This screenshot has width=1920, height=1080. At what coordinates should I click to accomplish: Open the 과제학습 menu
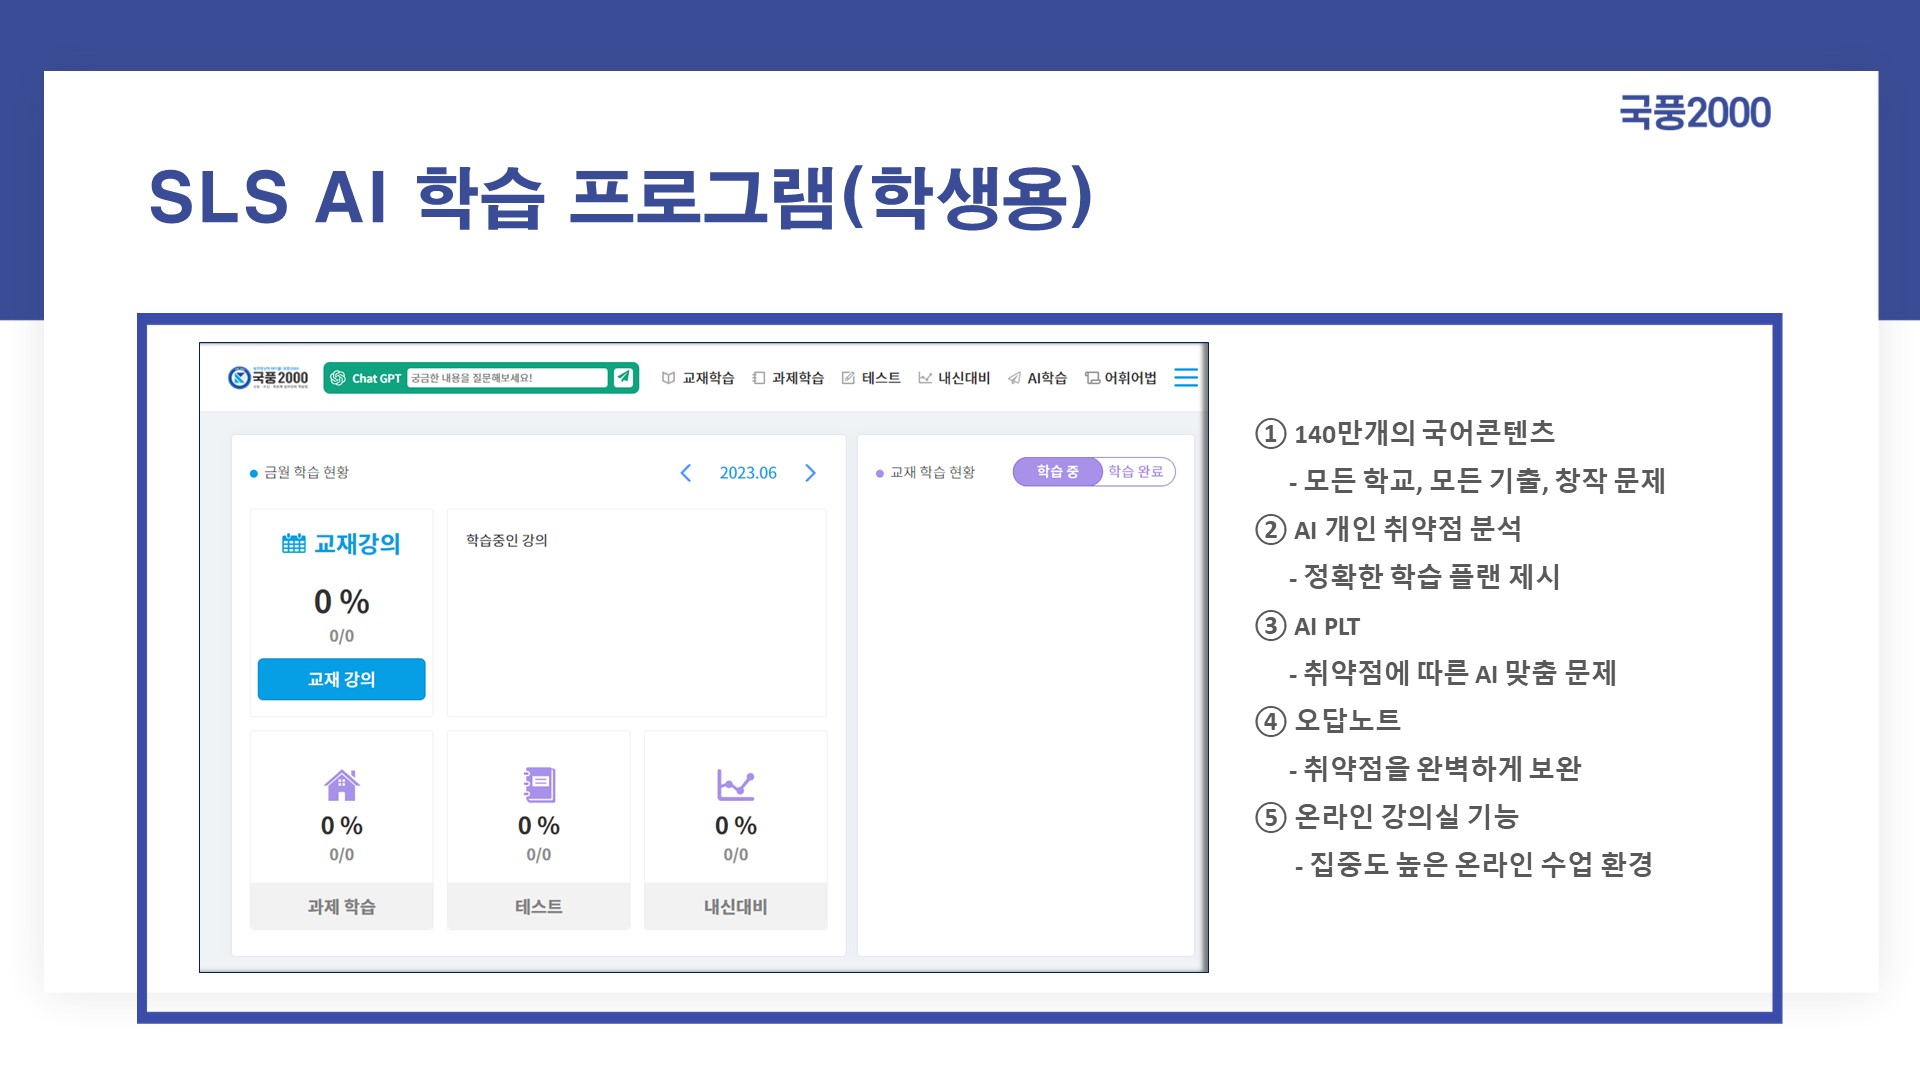point(788,378)
